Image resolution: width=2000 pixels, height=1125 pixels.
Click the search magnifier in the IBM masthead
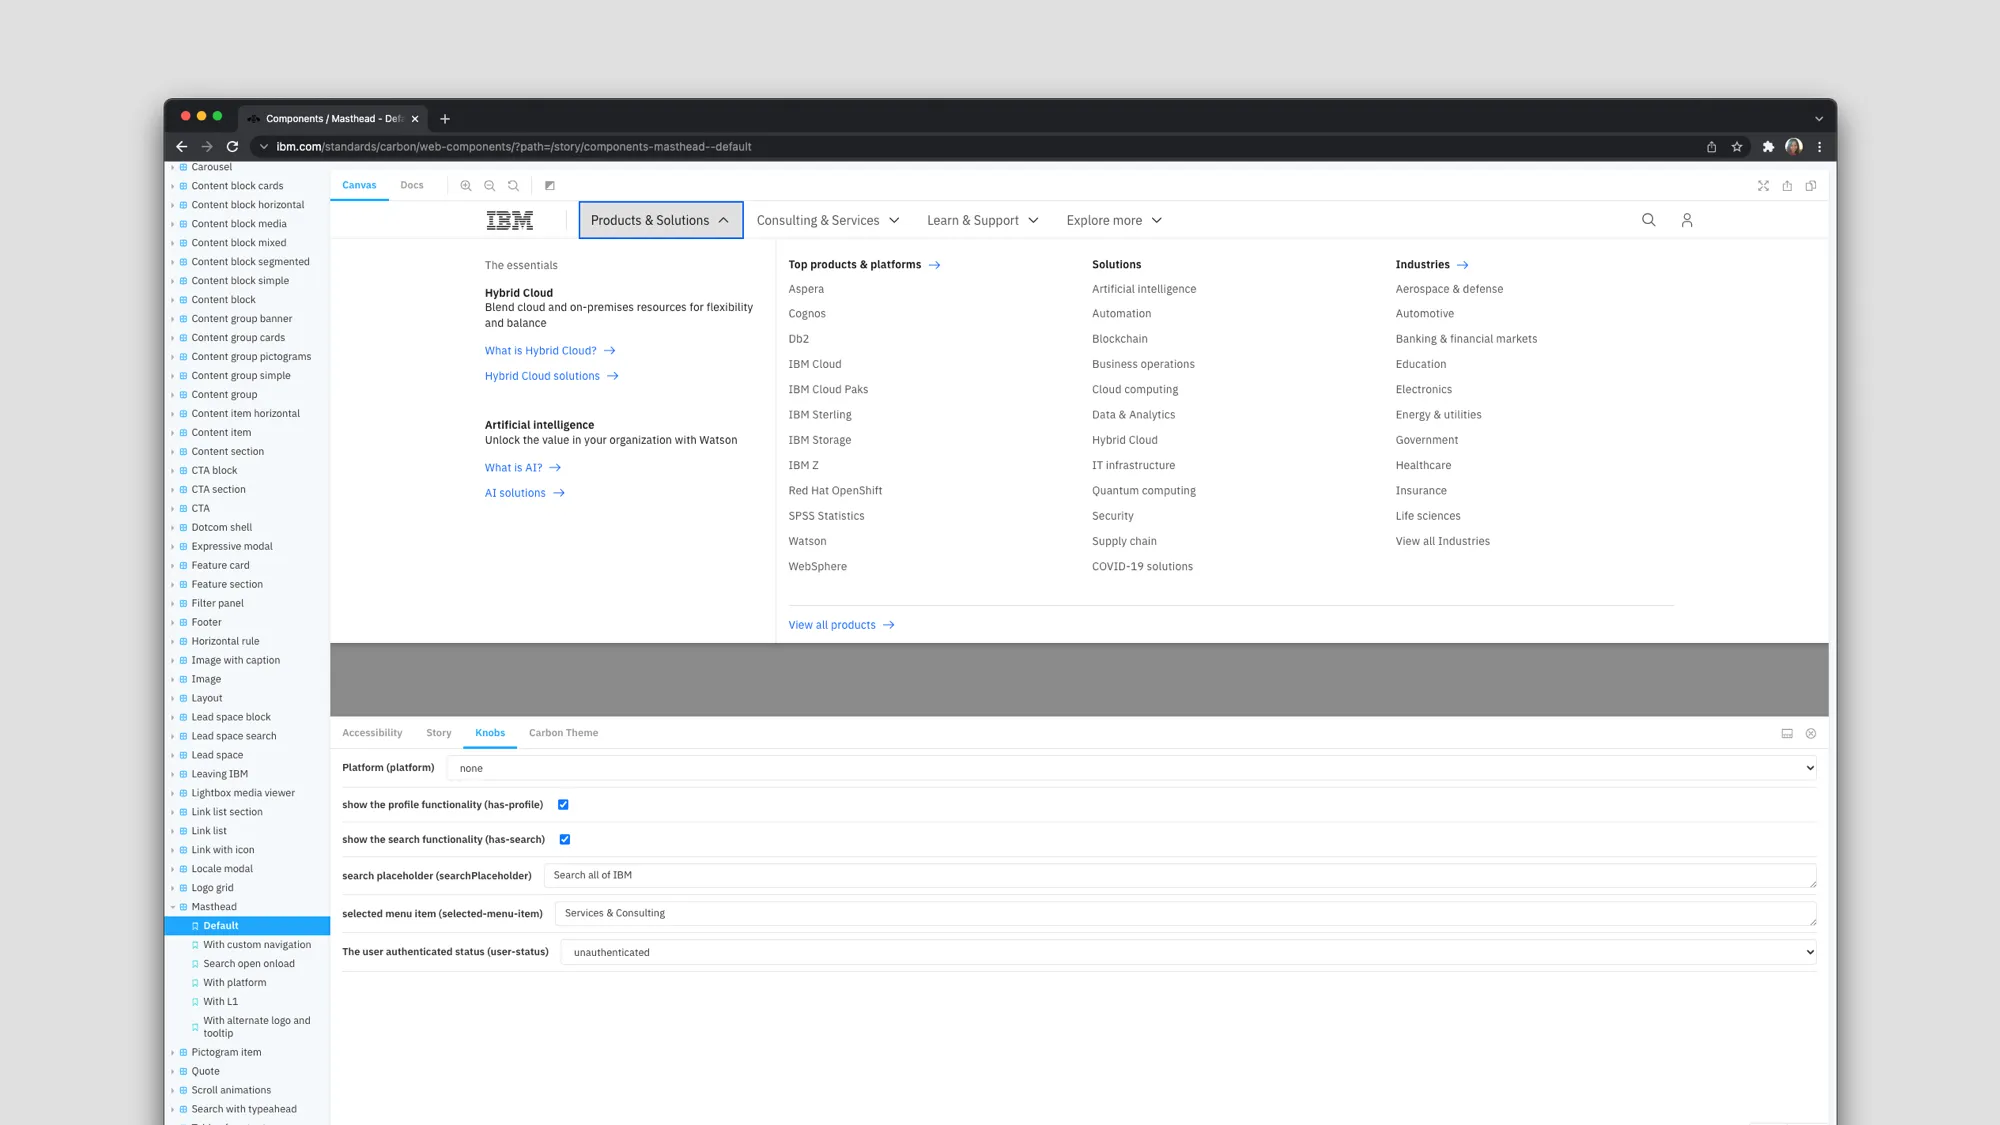[x=1648, y=220]
